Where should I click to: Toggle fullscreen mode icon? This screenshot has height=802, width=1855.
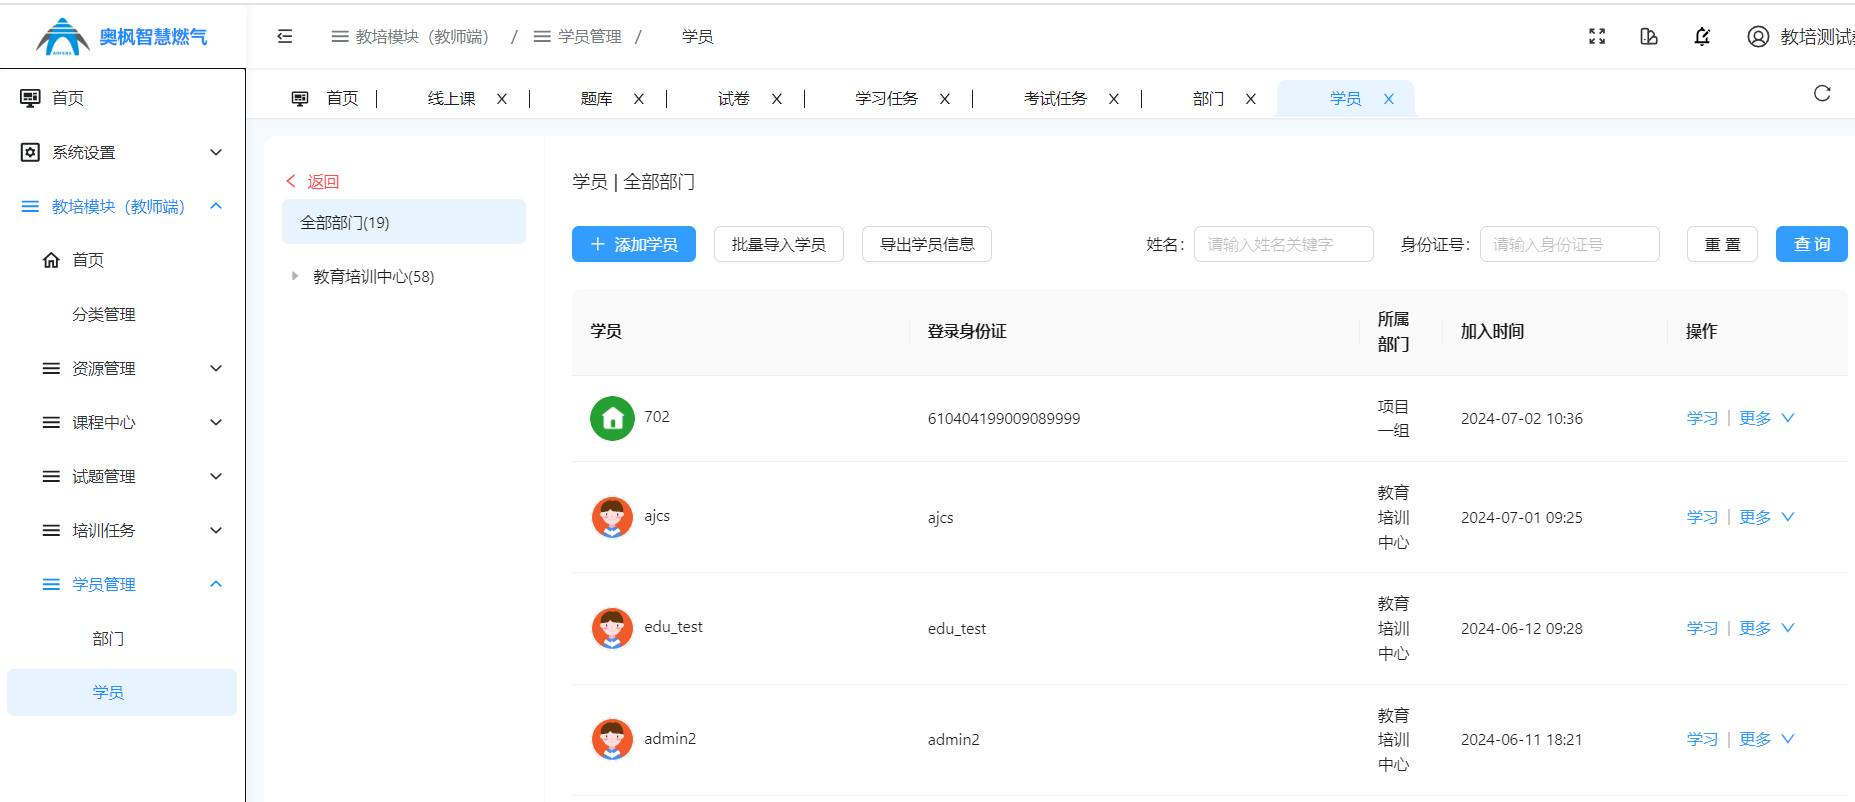1597,36
